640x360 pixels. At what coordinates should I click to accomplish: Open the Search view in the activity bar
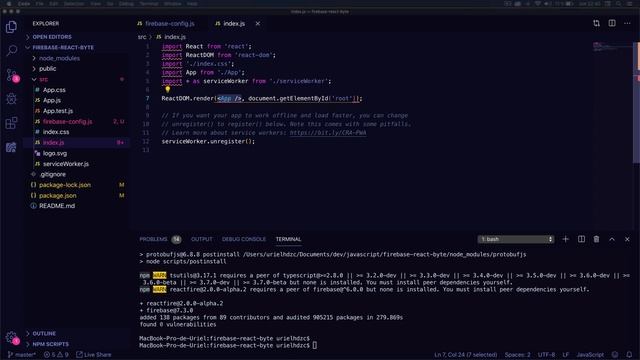tap(11, 51)
